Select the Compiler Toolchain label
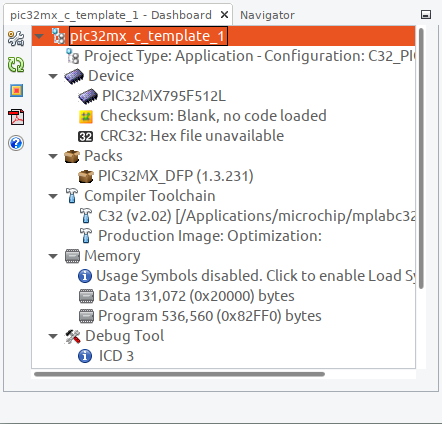The width and height of the screenshot is (442, 424). click(x=150, y=196)
